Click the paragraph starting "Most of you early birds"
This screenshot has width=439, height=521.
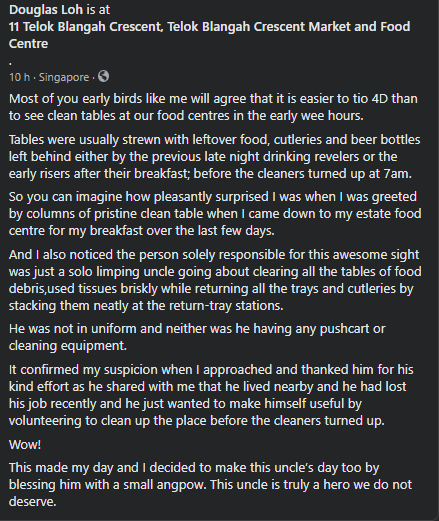[x=213, y=107]
